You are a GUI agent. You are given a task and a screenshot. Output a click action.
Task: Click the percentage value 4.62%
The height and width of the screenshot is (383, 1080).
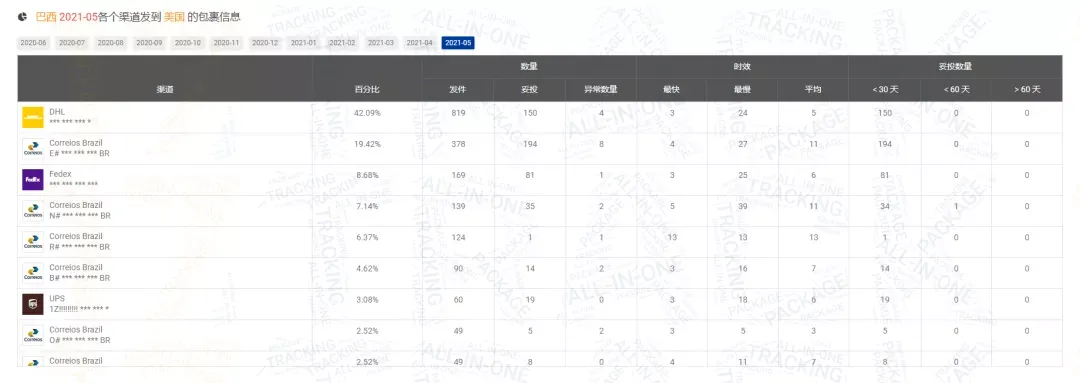click(x=367, y=268)
